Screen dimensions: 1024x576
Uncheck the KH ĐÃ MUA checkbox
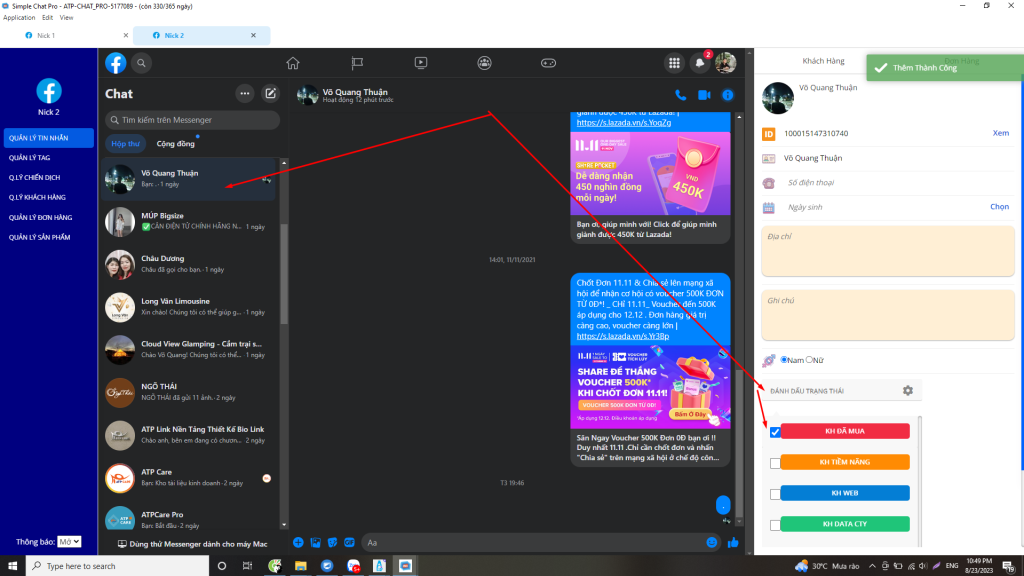point(775,432)
